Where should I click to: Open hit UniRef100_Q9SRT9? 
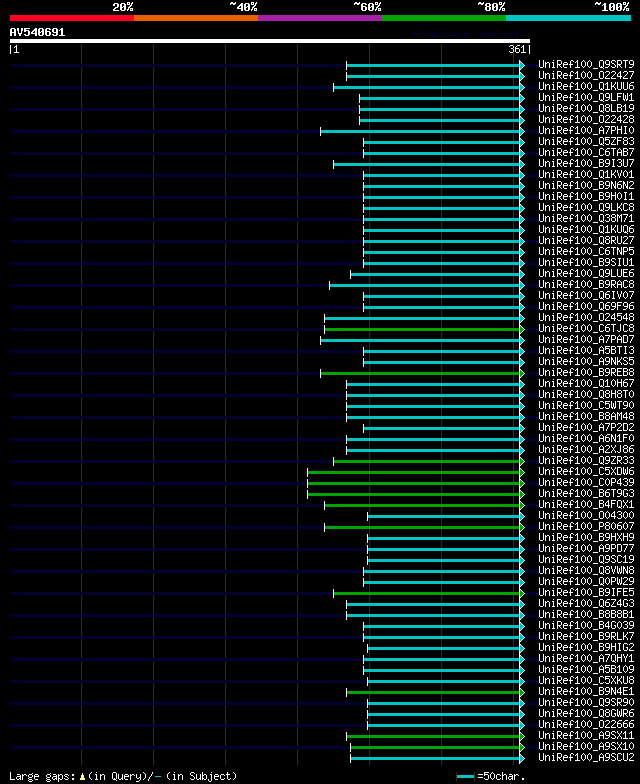(586, 64)
